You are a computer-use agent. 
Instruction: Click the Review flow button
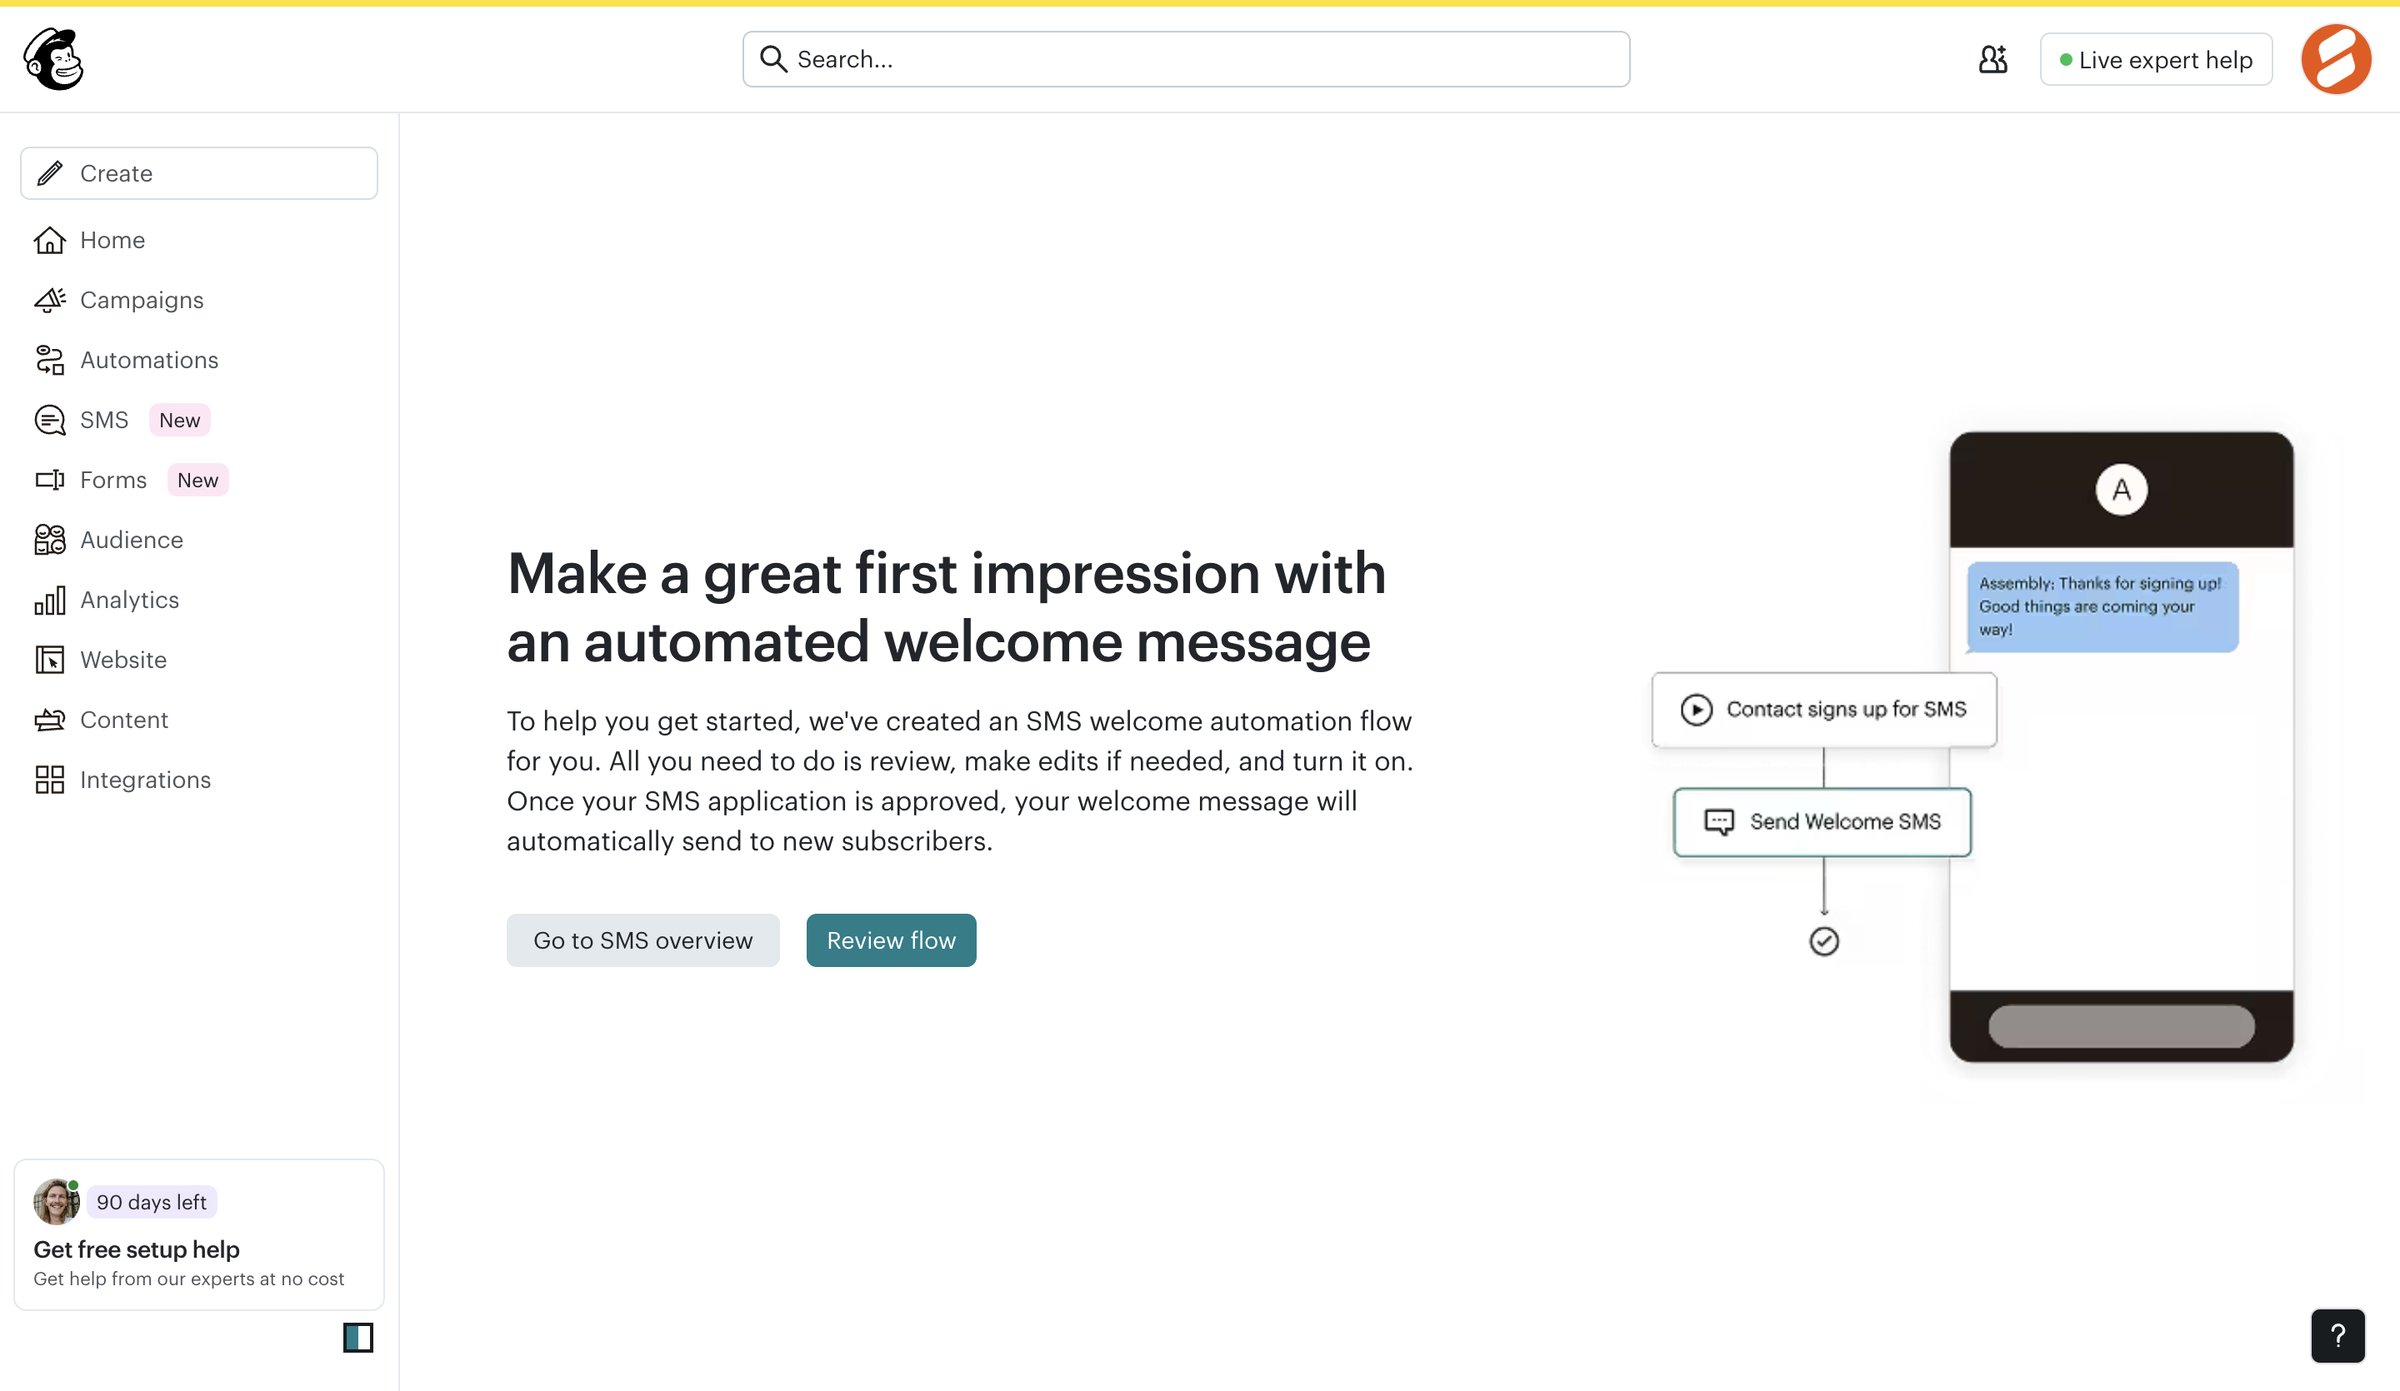(891, 940)
